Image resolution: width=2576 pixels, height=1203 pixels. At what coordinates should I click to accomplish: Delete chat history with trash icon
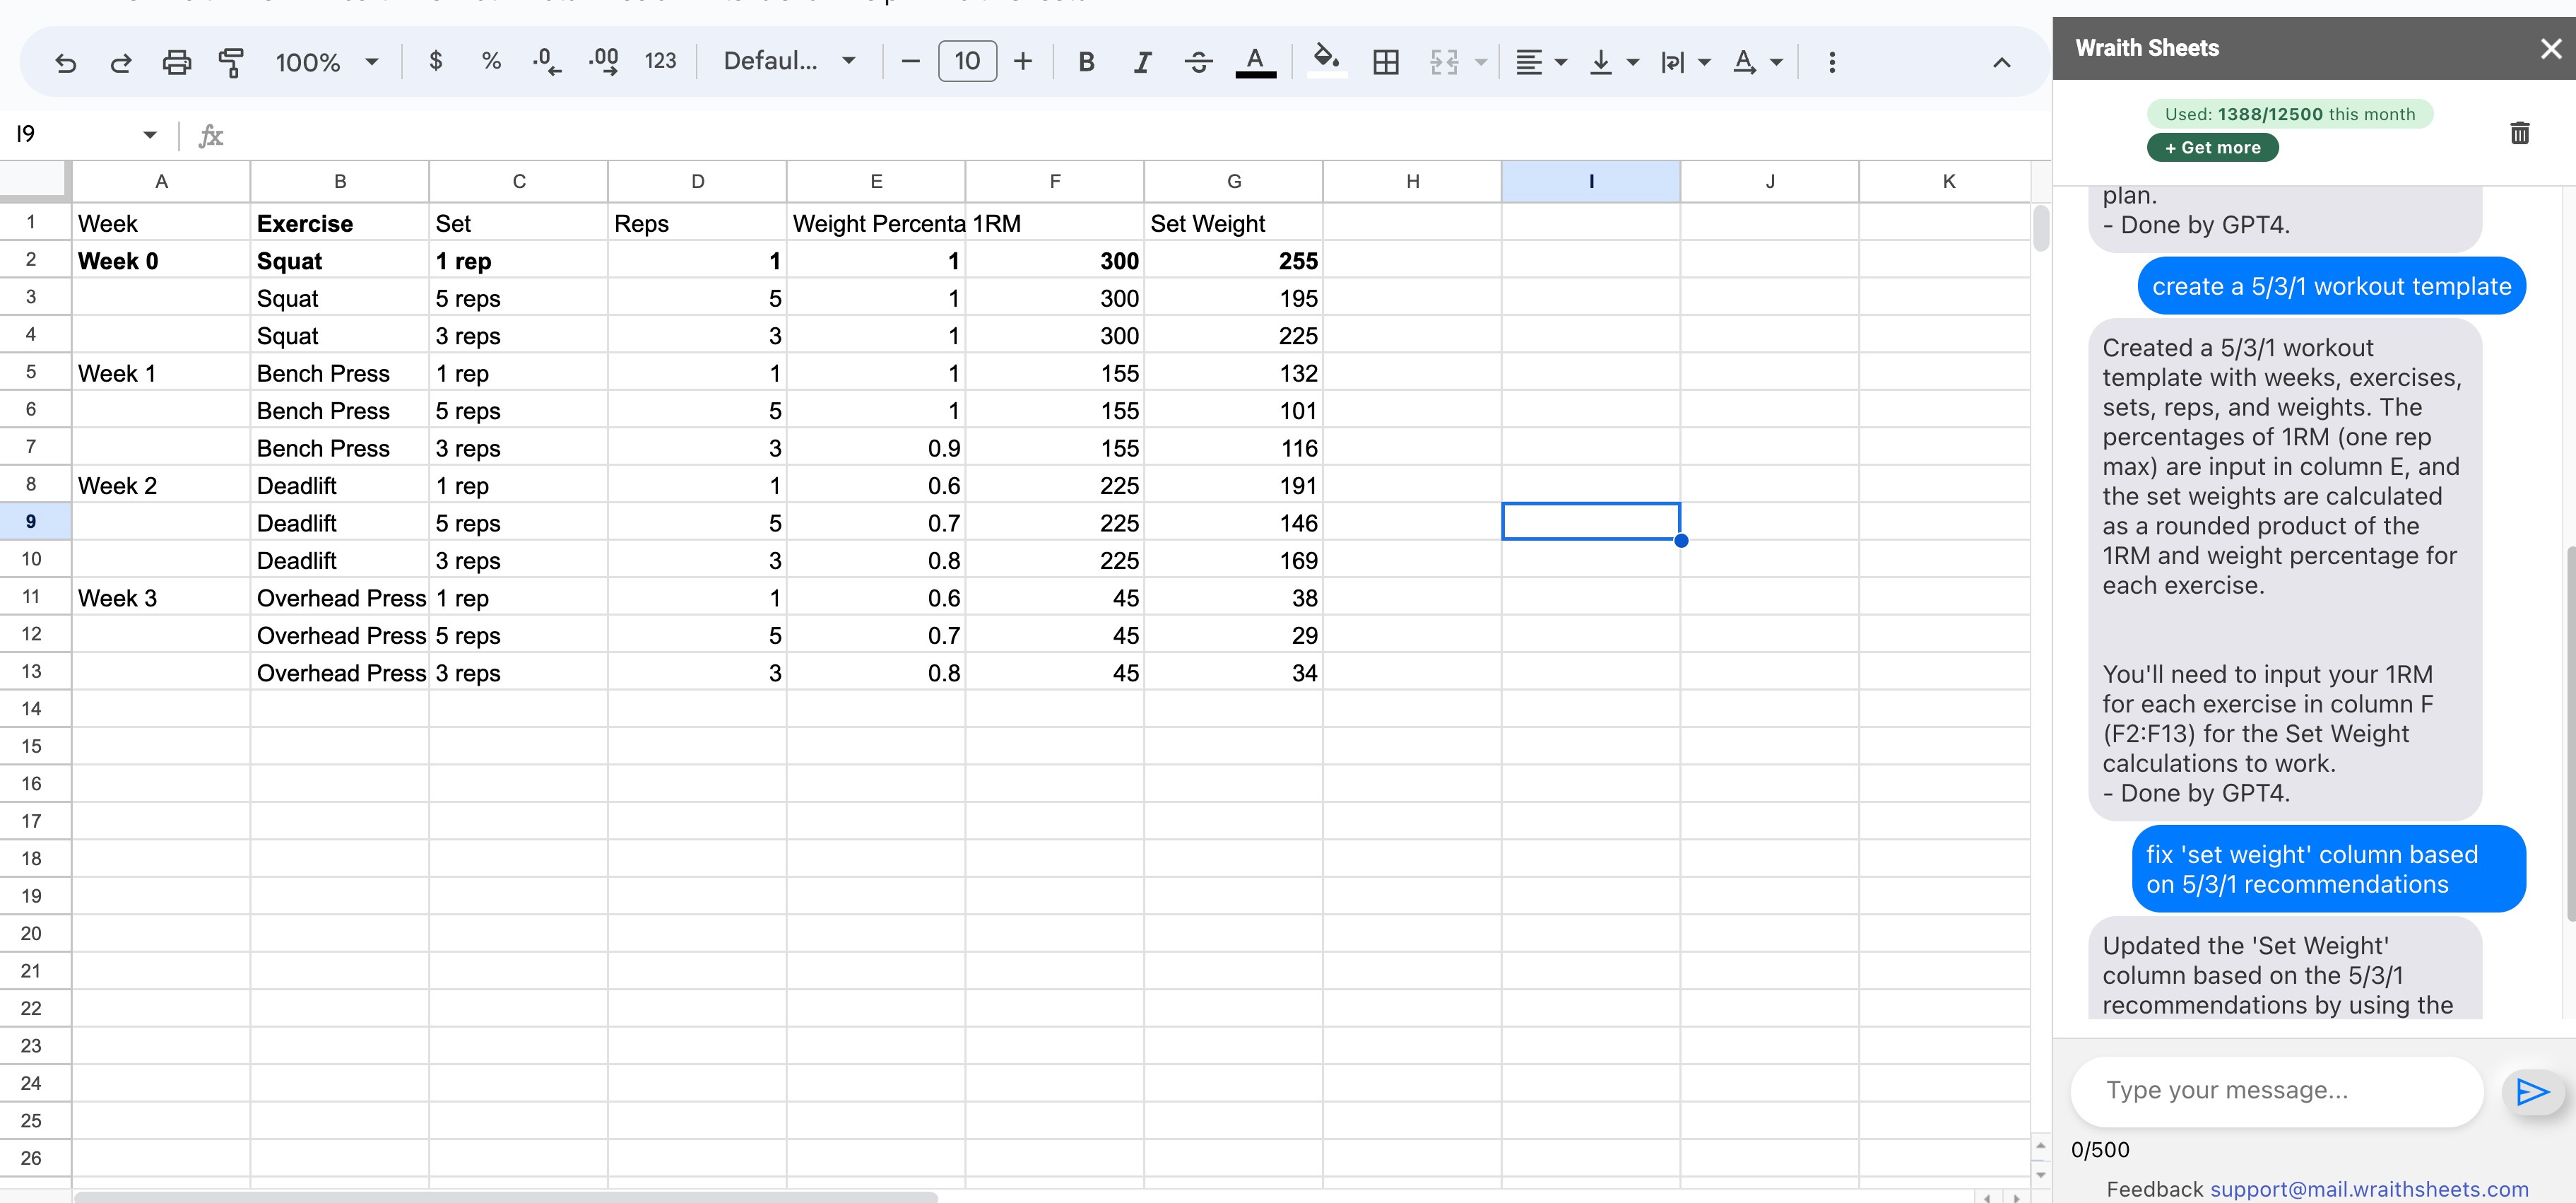click(2519, 133)
